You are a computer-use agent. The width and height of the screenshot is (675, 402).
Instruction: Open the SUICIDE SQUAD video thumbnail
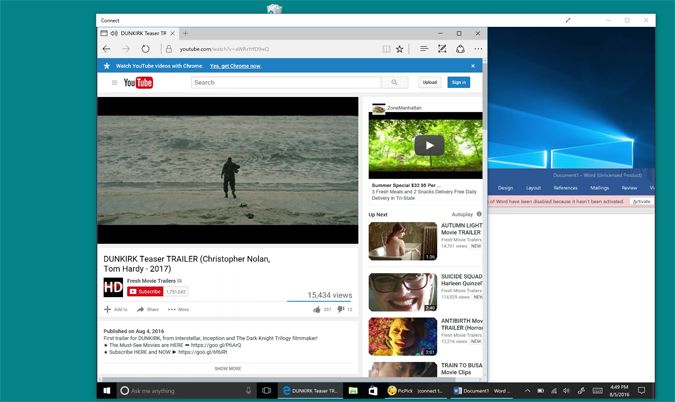click(403, 292)
